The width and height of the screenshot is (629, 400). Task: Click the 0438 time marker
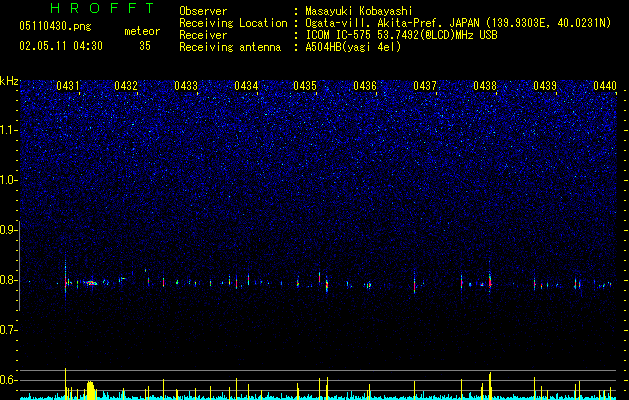pyautogui.click(x=485, y=86)
